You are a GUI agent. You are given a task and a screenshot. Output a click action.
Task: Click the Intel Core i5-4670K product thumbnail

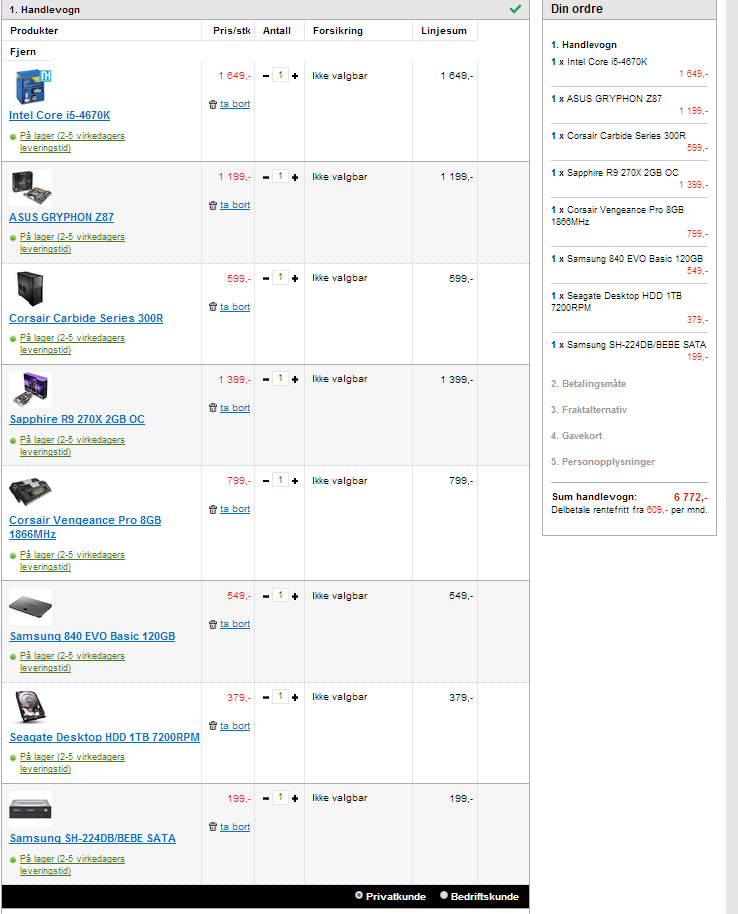pos(33,86)
